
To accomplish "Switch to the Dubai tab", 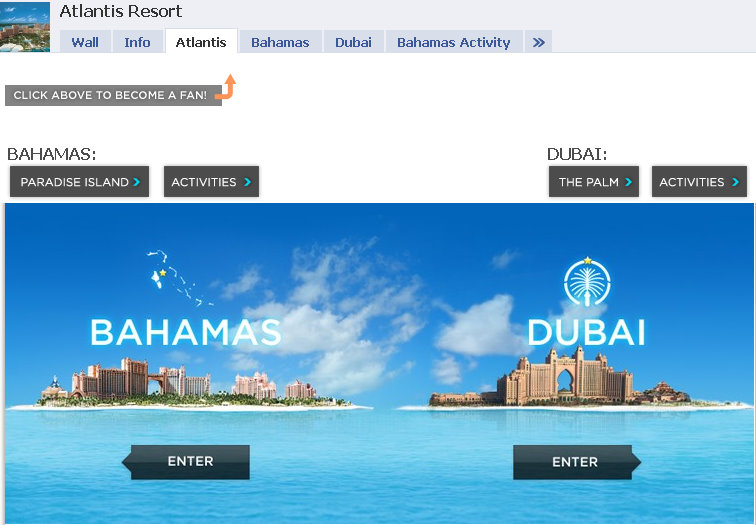I will (x=353, y=42).
